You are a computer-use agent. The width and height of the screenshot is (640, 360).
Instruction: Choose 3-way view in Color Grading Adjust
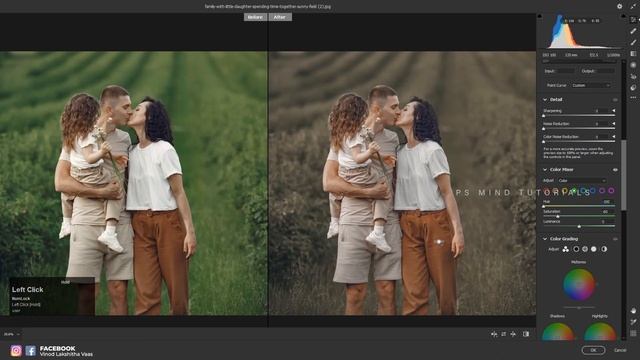pos(566,249)
